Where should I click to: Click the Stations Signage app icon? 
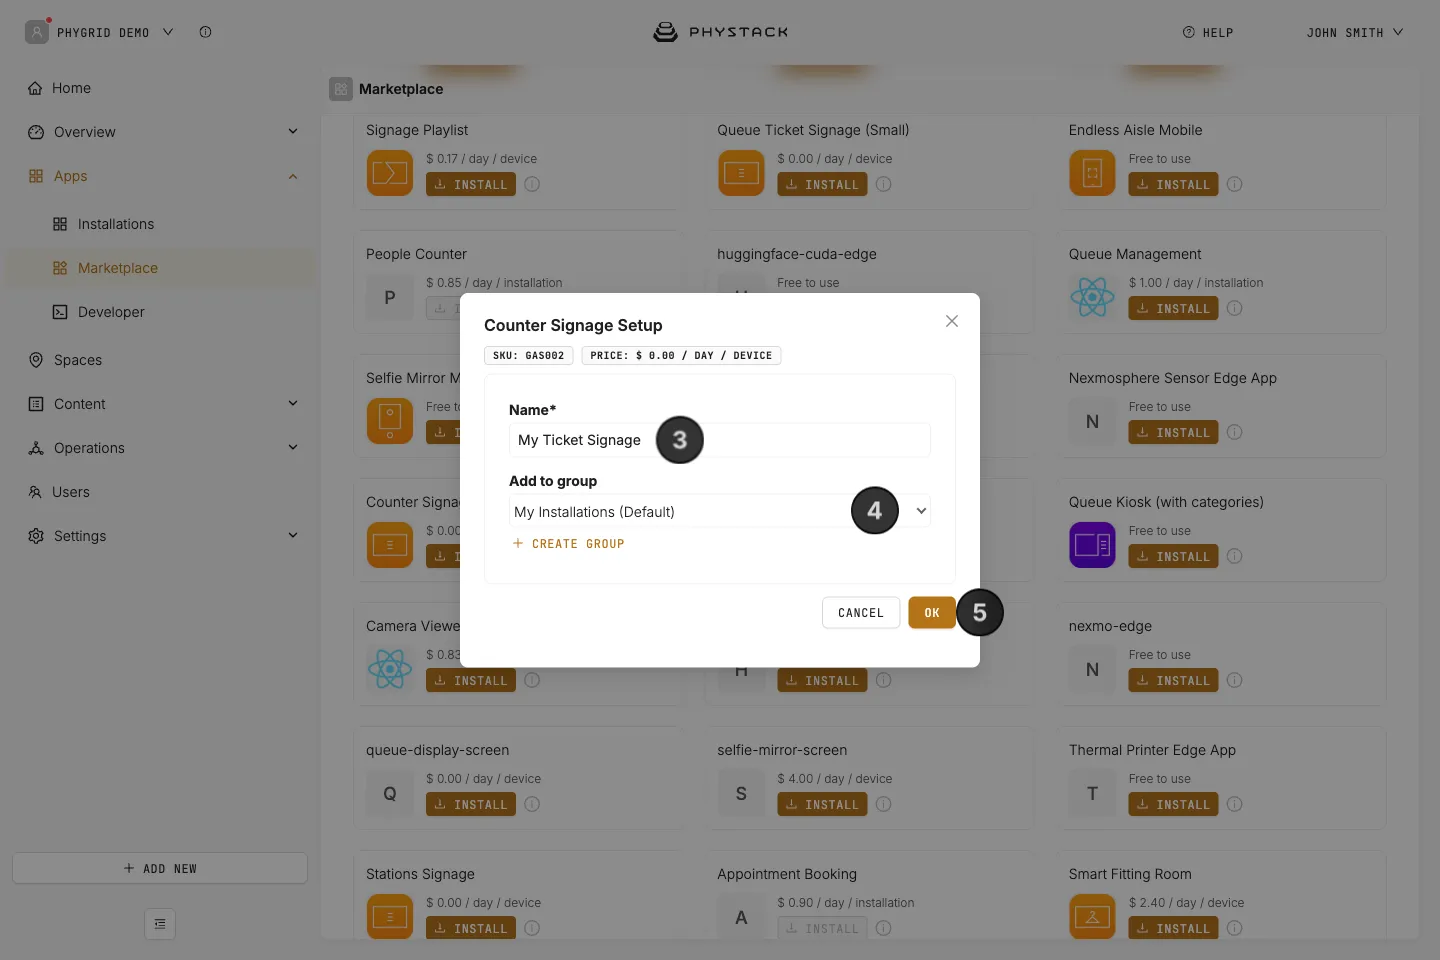(x=390, y=917)
